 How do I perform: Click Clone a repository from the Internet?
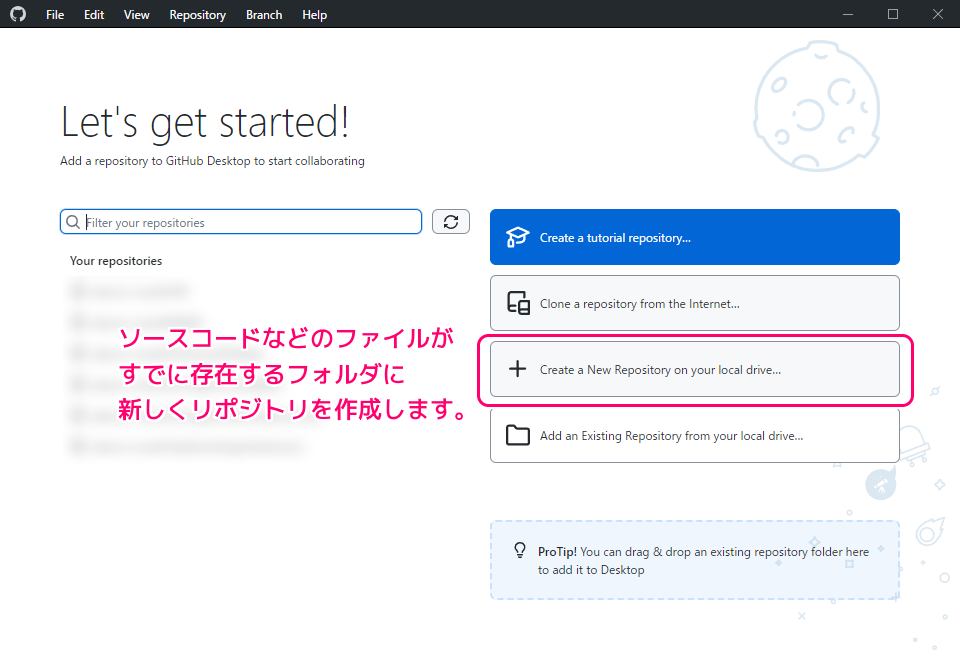(x=694, y=303)
